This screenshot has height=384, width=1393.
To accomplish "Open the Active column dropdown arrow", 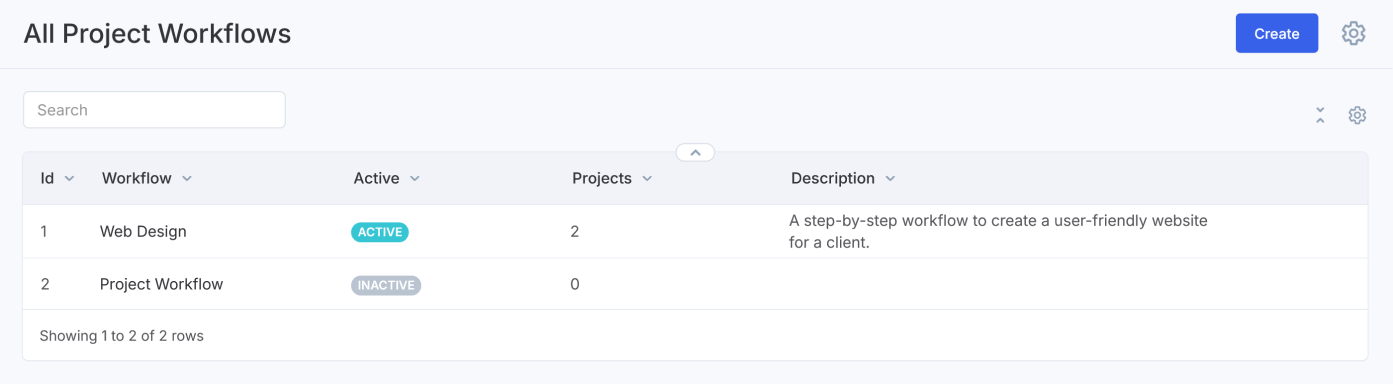I will [x=414, y=179].
